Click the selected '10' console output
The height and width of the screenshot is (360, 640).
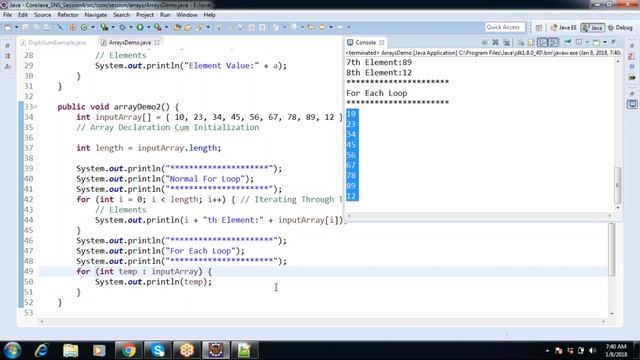click(351, 114)
